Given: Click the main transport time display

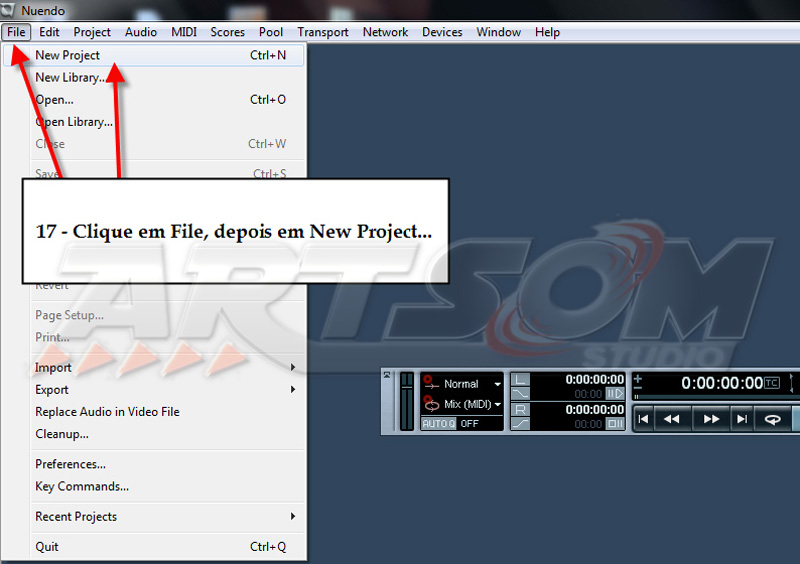Looking at the screenshot, I should coord(721,383).
